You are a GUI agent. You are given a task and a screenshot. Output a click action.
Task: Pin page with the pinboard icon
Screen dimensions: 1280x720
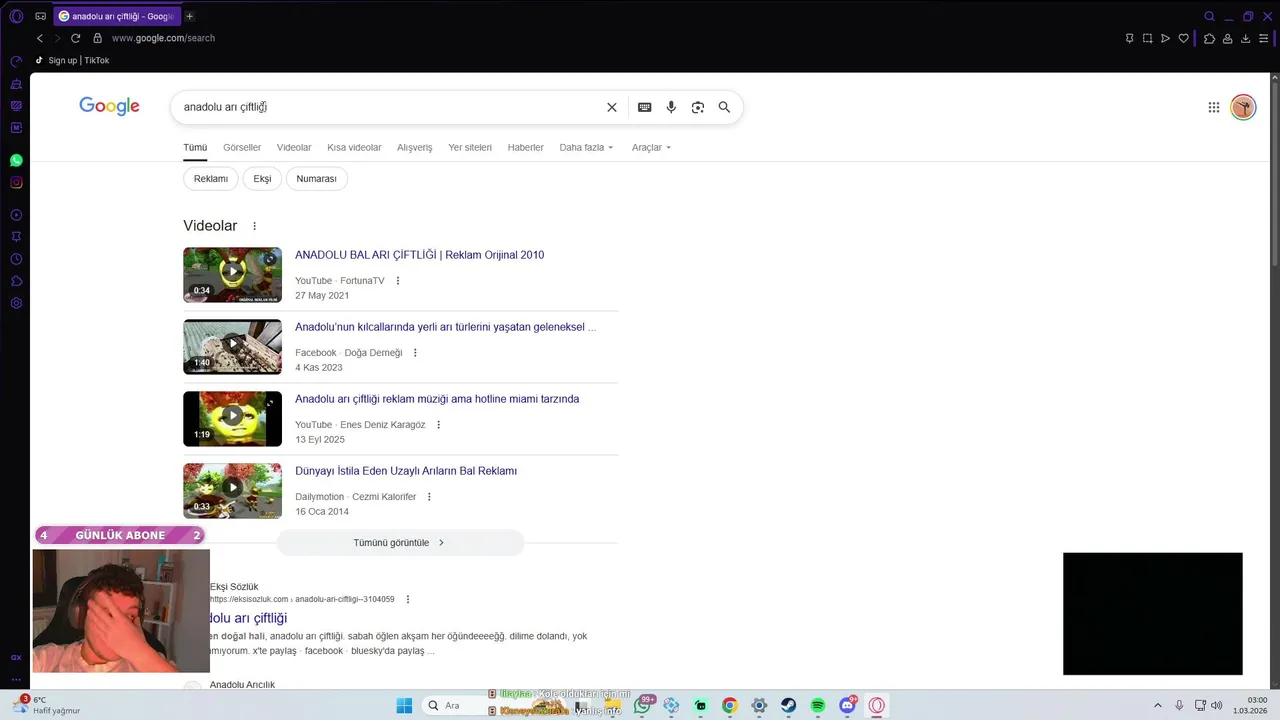[1129, 38]
